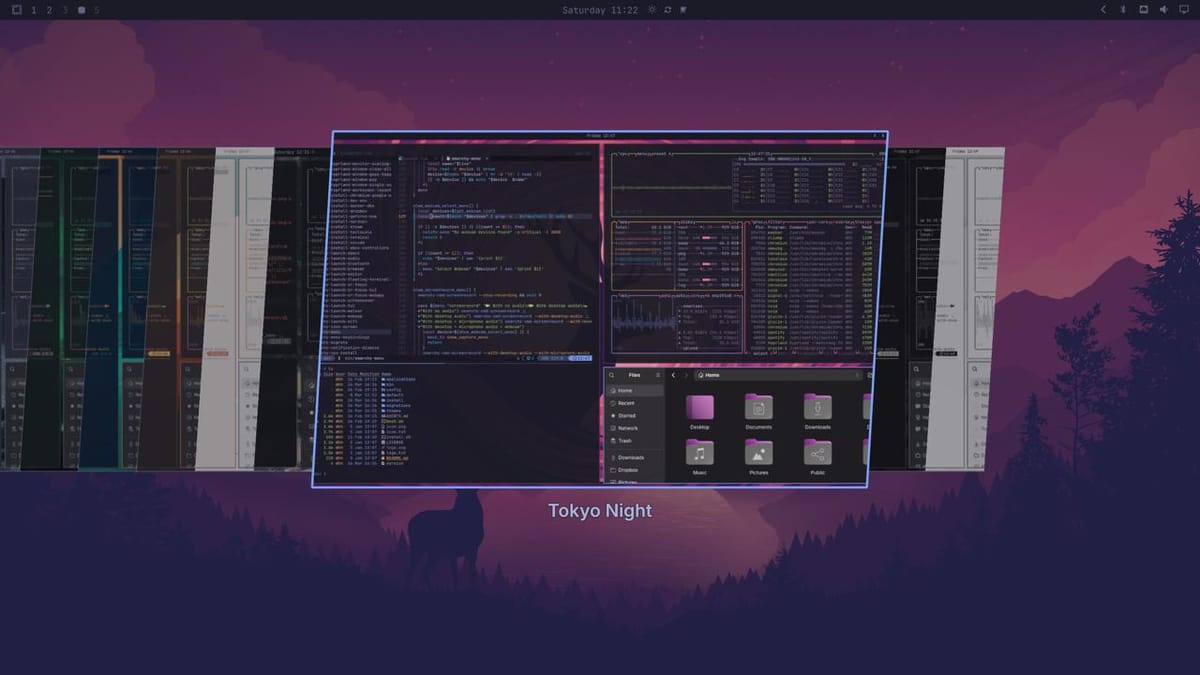Select Home in the Files sidebar
Viewport: 1200px width, 675px height.
coord(635,391)
